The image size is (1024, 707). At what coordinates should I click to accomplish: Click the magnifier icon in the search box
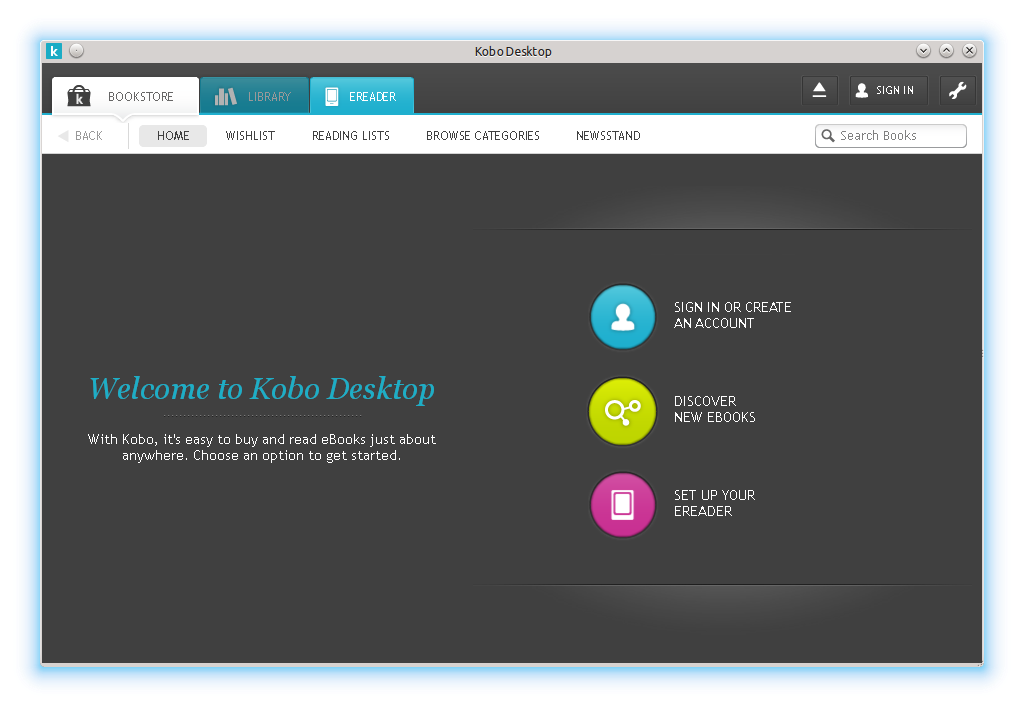(x=826, y=135)
